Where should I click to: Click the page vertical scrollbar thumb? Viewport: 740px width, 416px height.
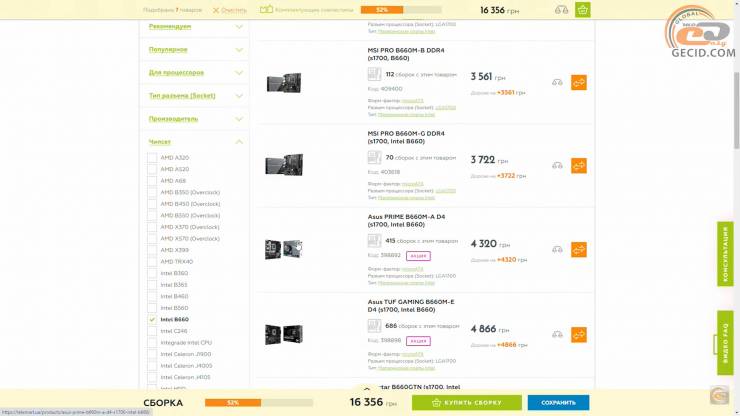(x=737, y=110)
